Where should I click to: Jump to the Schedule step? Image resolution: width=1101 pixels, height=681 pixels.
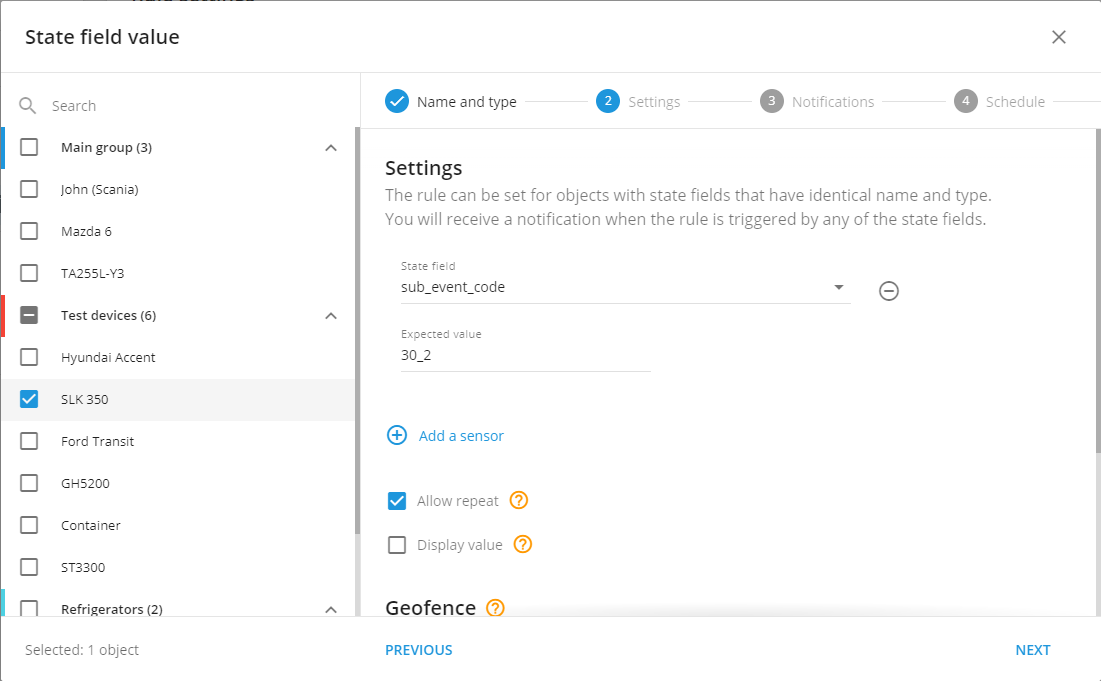pyautogui.click(x=1000, y=102)
